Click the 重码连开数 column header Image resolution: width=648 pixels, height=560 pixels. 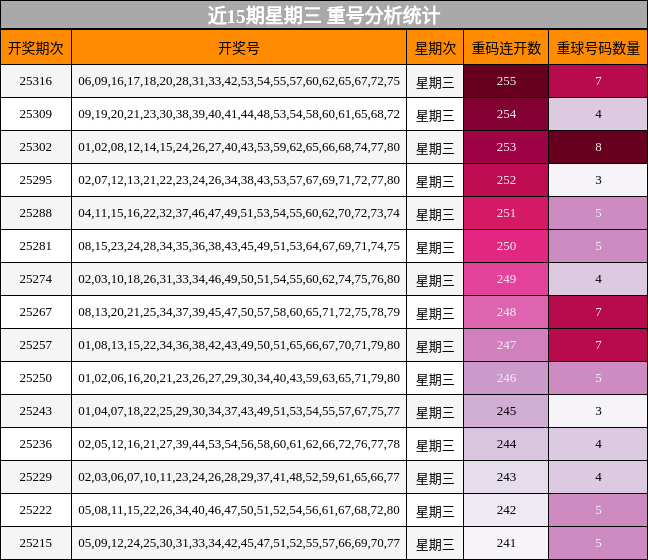click(506, 48)
